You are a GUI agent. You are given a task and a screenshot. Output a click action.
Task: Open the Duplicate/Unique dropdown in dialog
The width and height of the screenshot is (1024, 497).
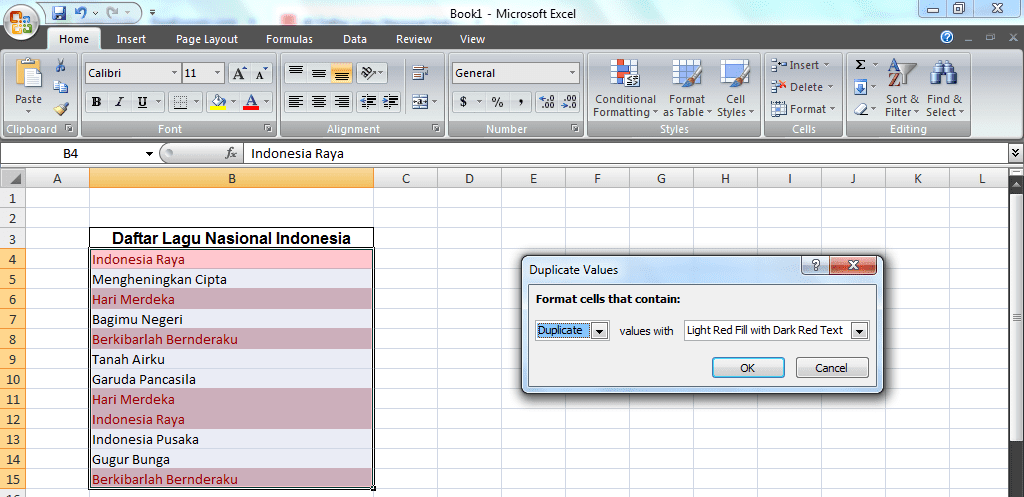coord(600,331)
